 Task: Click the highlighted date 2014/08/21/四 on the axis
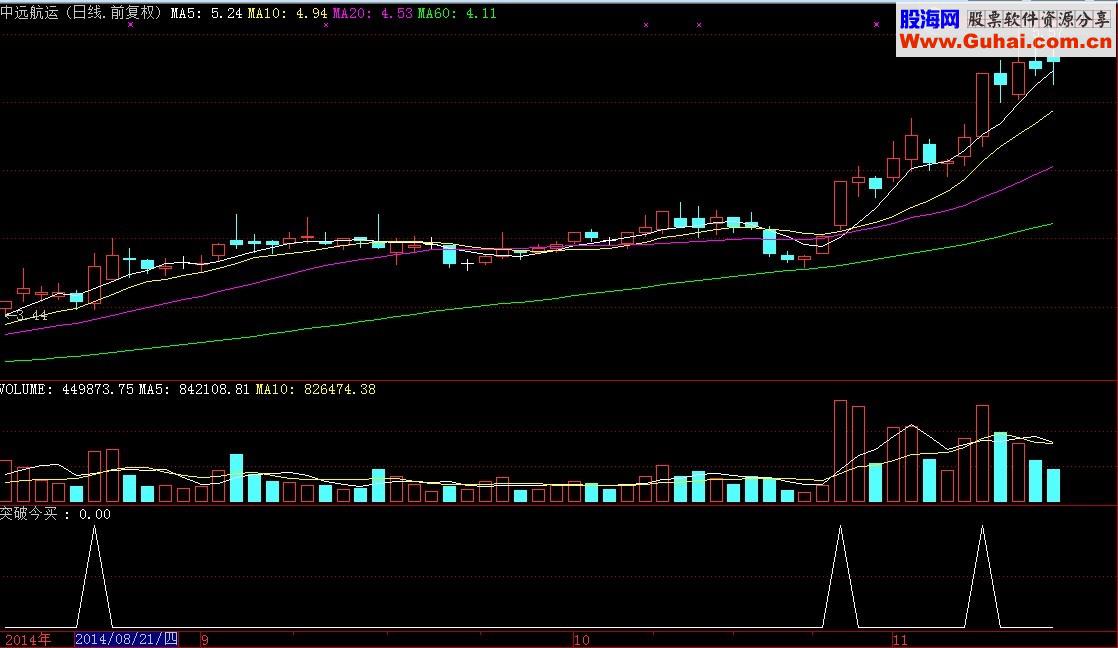[x=126, y=639]
